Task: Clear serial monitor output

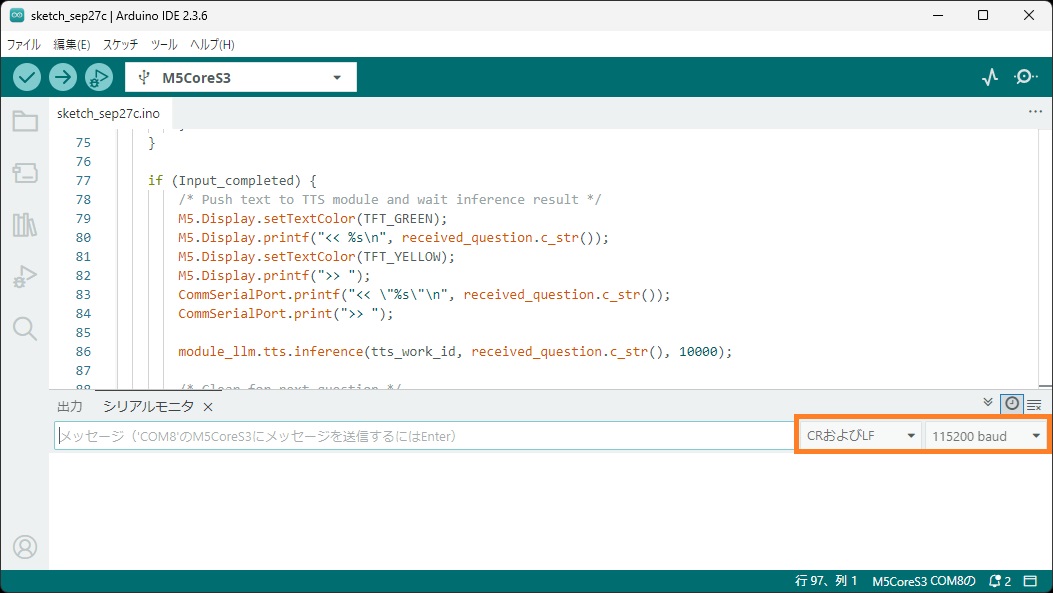Action: coord(1034,404)
